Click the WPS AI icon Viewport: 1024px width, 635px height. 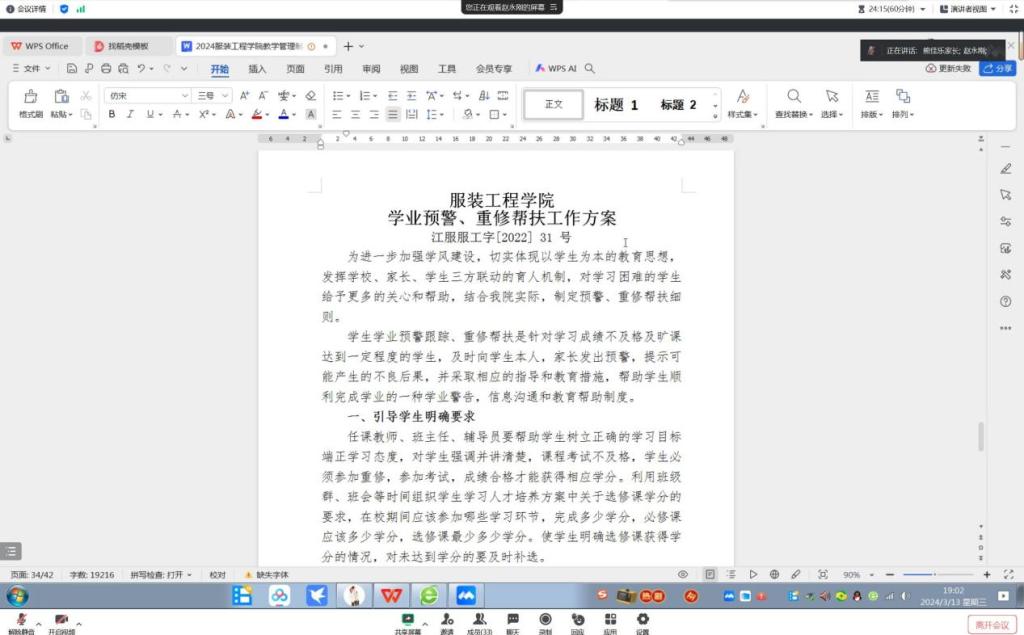point(556,69)
